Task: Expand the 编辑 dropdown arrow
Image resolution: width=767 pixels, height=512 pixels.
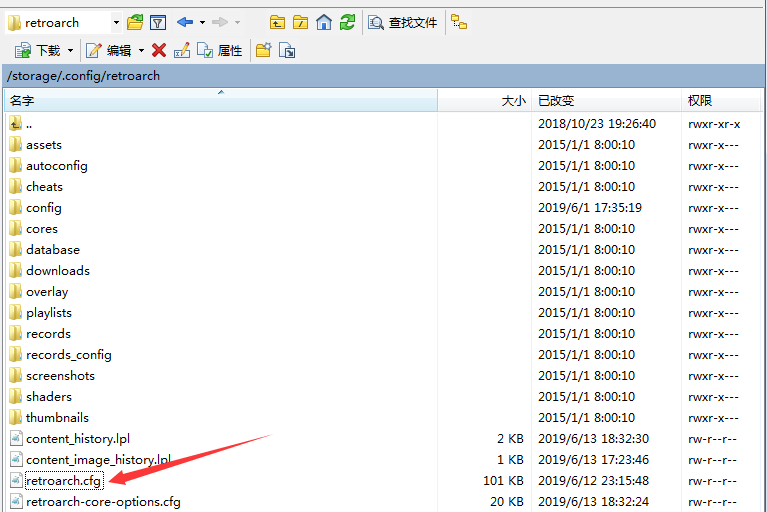Action: pyautogui.click(x=141, y=50)
